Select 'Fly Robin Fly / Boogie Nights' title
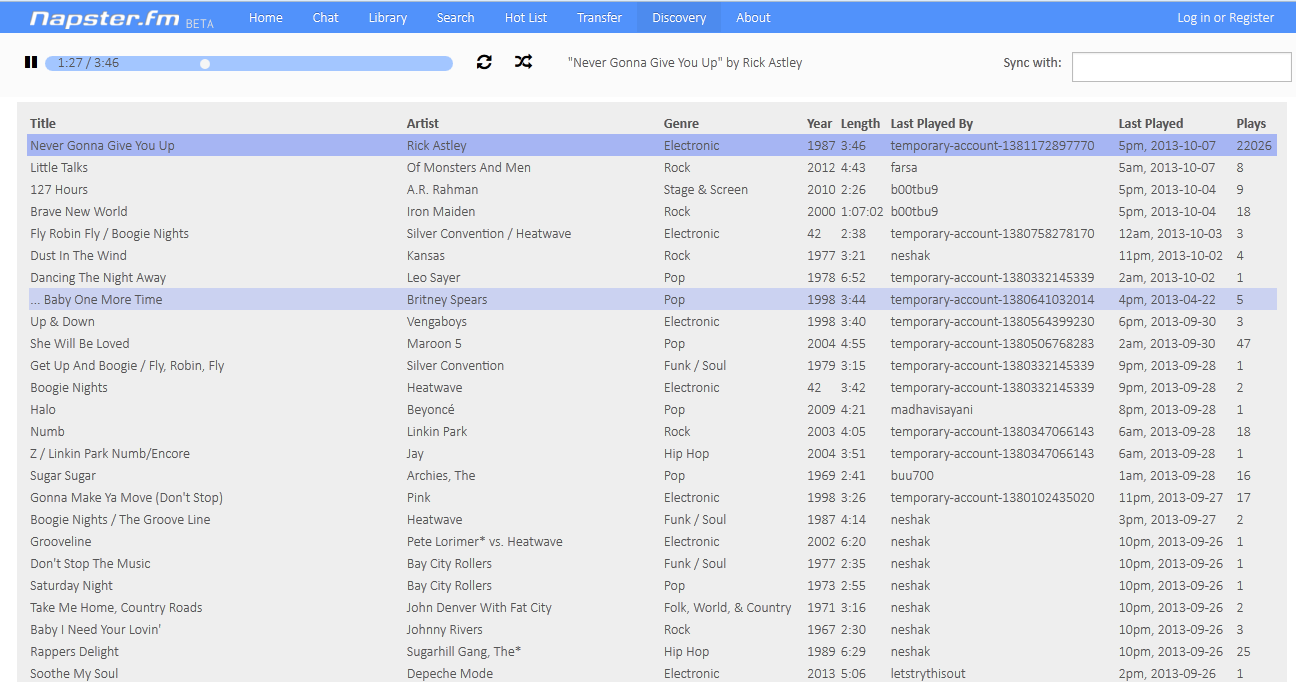Viewport: 1296px width, 682px height. coord(109,234)
